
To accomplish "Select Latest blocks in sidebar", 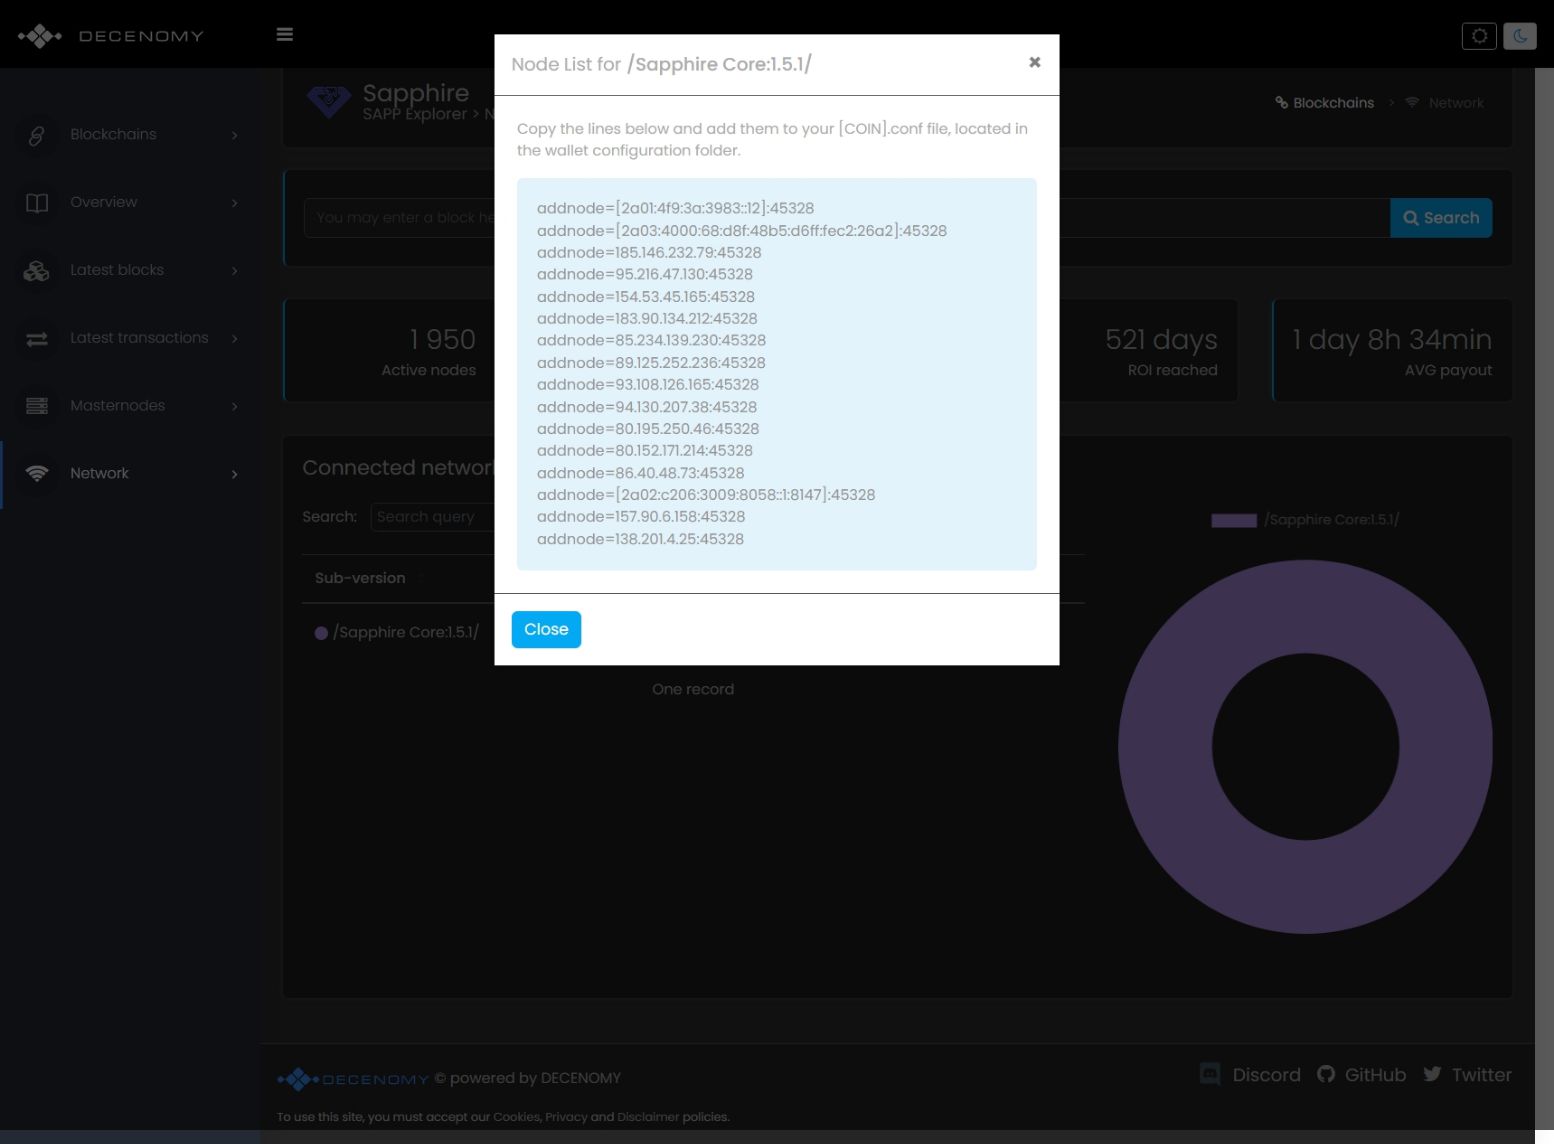I will coord(117,270).
